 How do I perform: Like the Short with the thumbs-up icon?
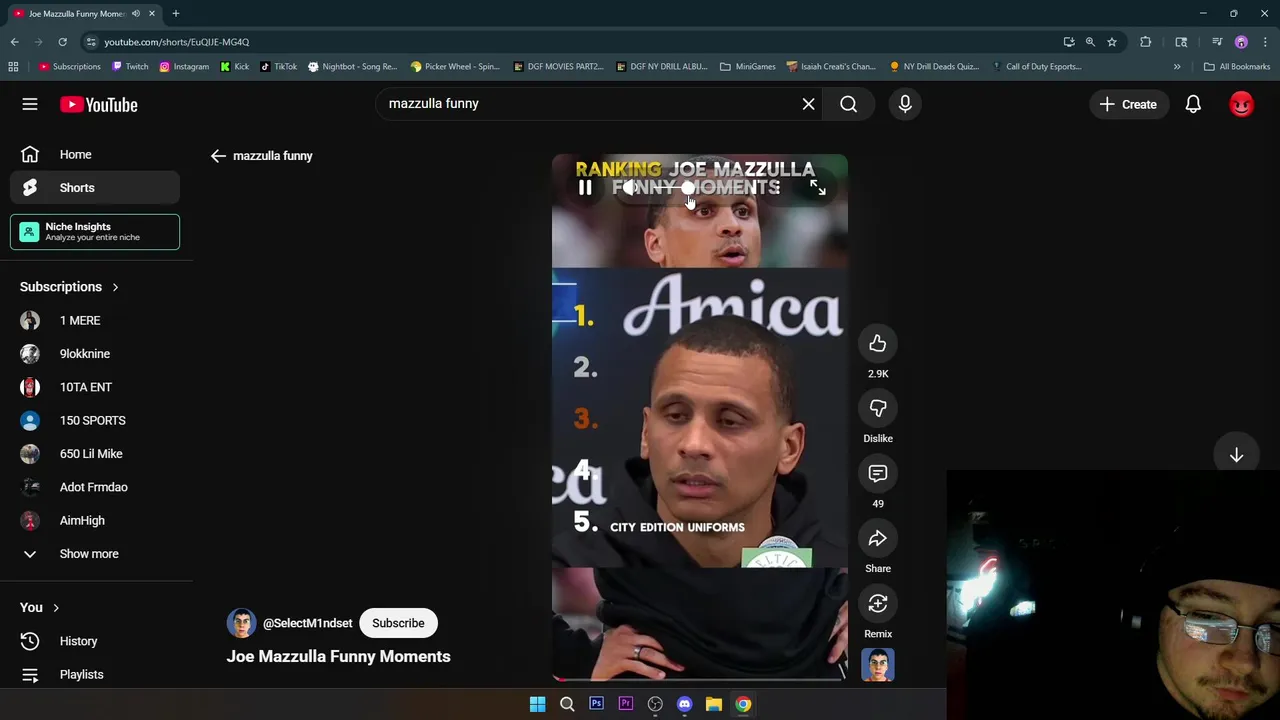pos(877,344)
